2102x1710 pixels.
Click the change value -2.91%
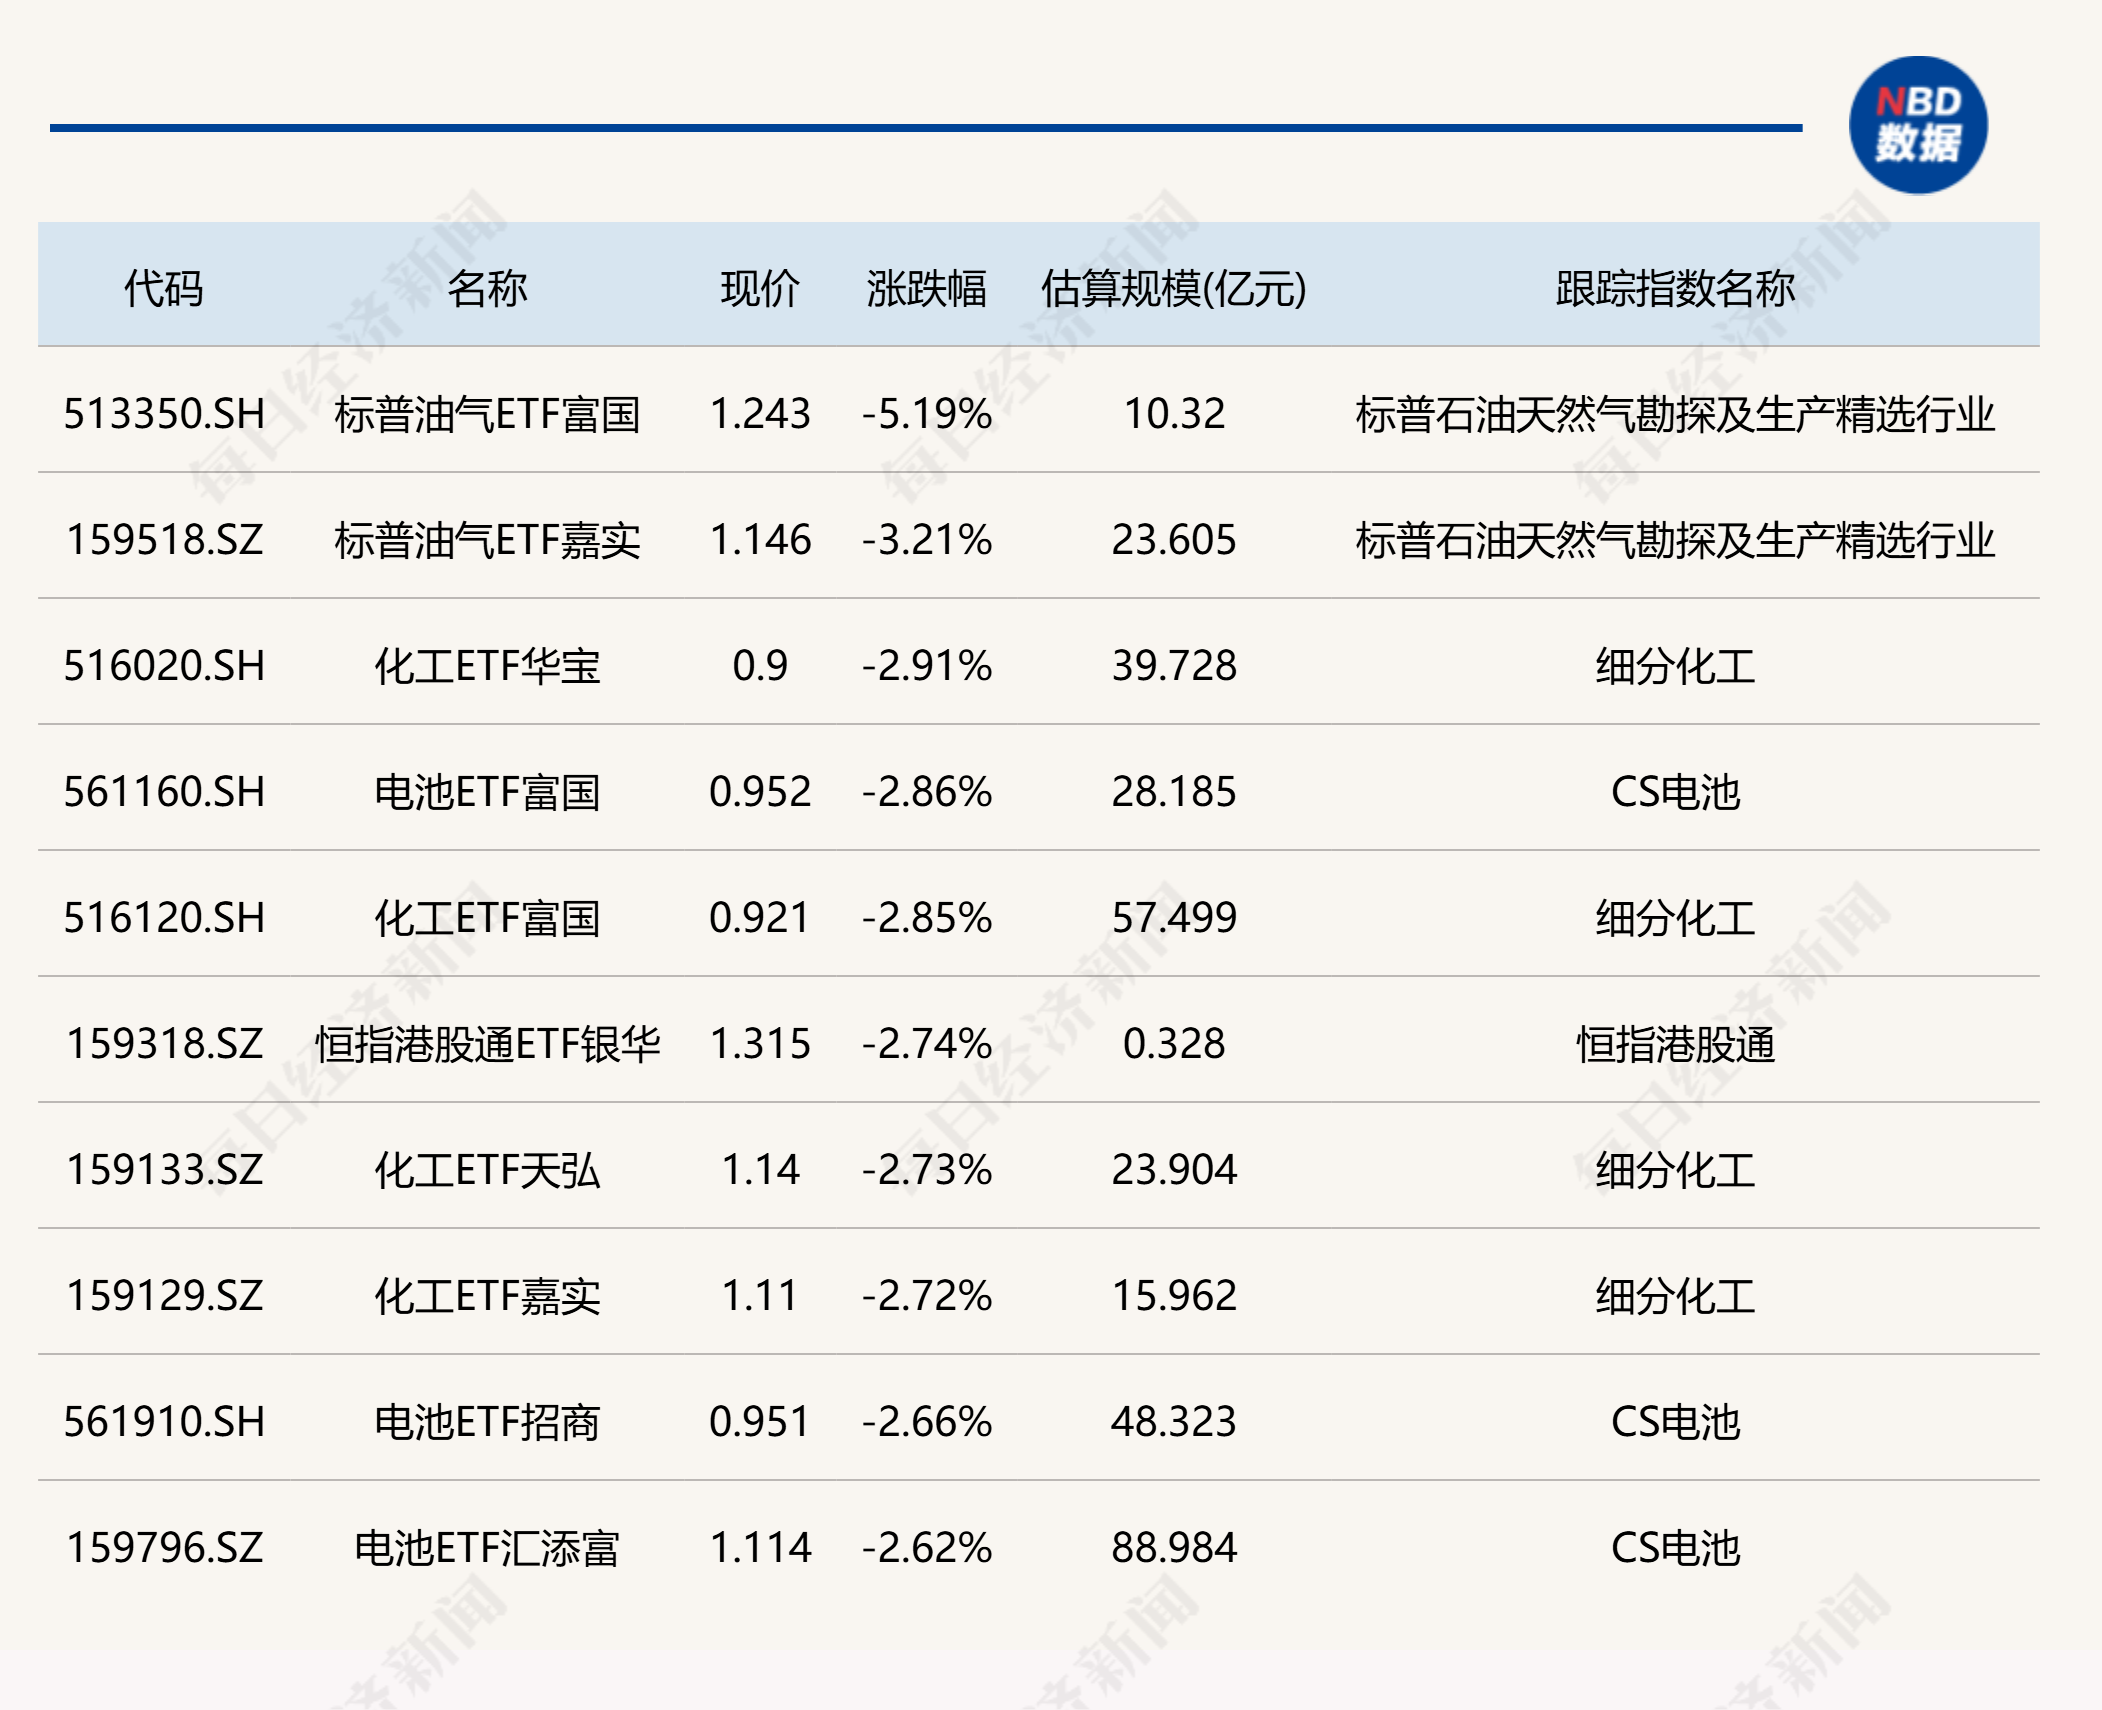[927, 666]
